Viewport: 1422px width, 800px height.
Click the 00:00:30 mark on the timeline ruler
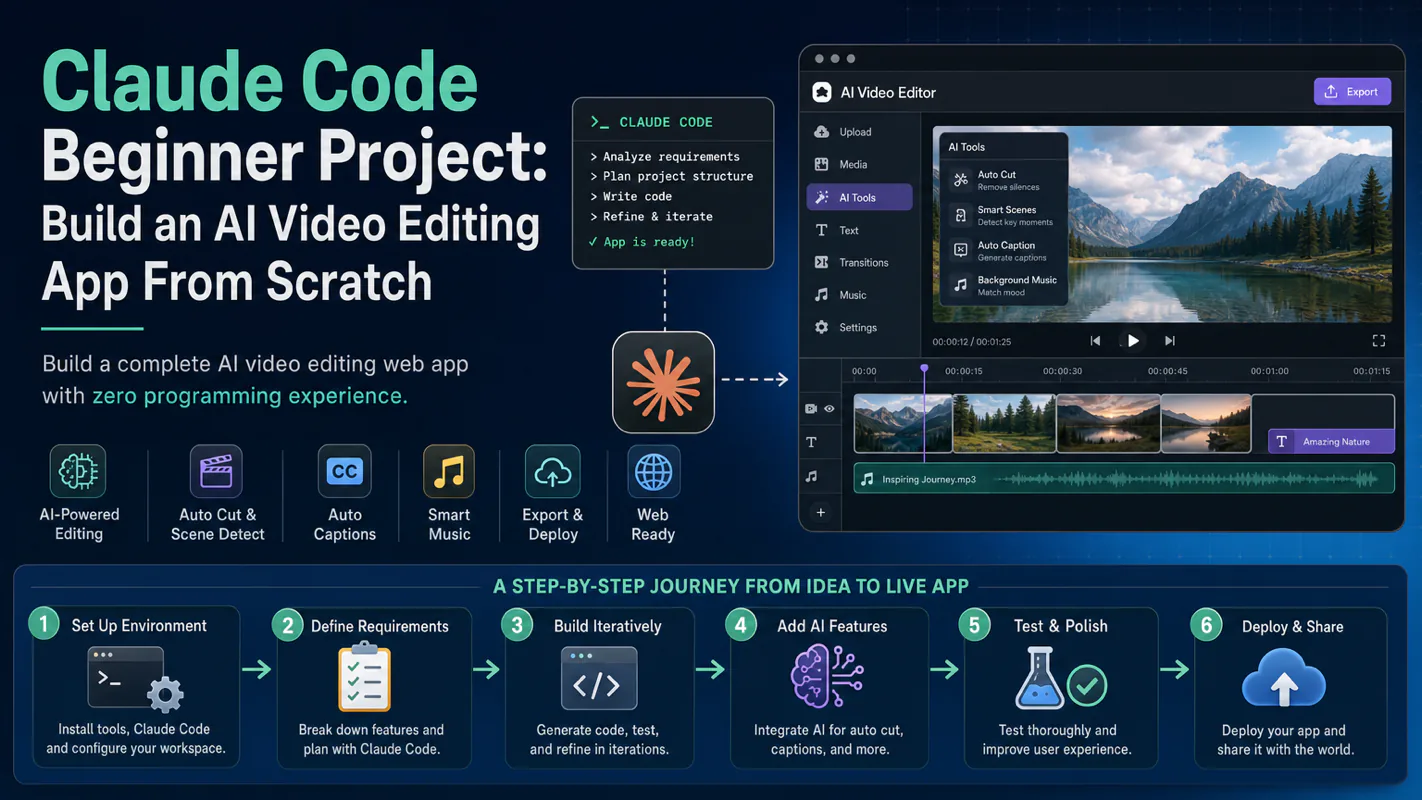1062,371
